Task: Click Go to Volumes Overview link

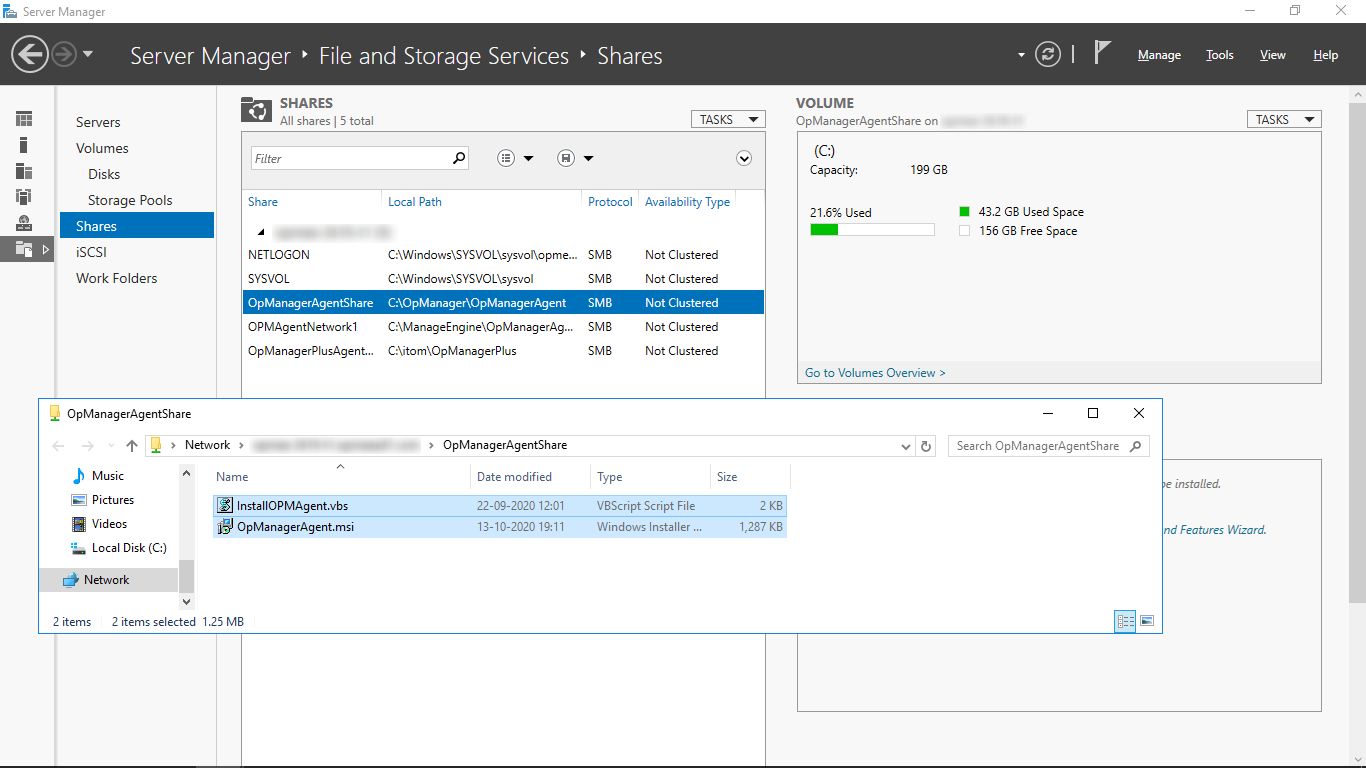Action: [875, 373]
